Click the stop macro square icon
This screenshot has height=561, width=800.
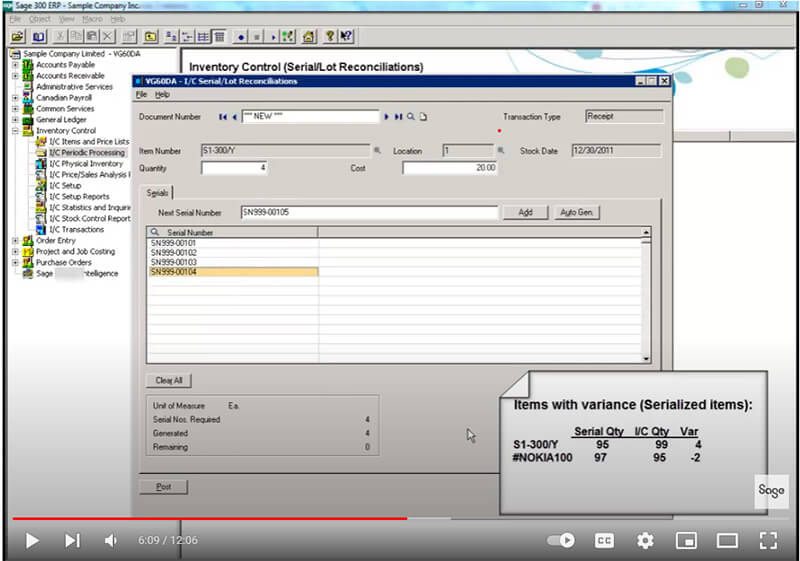tap(257, 37)
